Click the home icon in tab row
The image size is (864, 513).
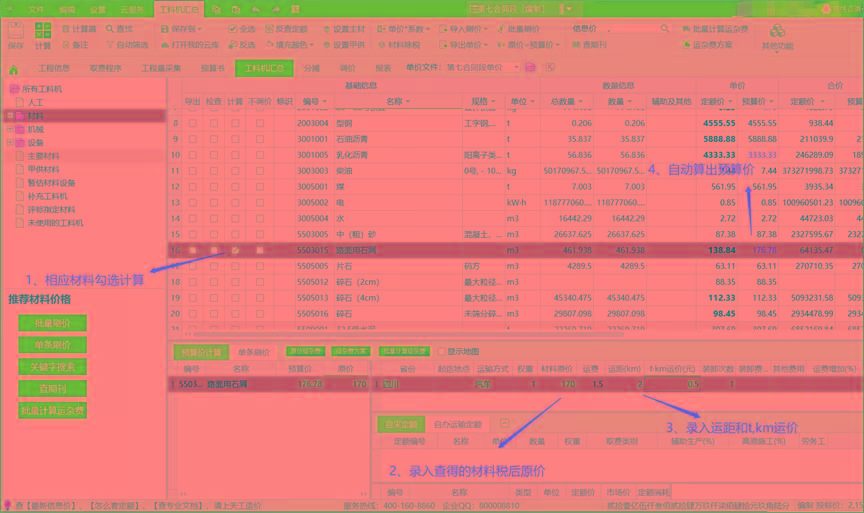(13, 69)
